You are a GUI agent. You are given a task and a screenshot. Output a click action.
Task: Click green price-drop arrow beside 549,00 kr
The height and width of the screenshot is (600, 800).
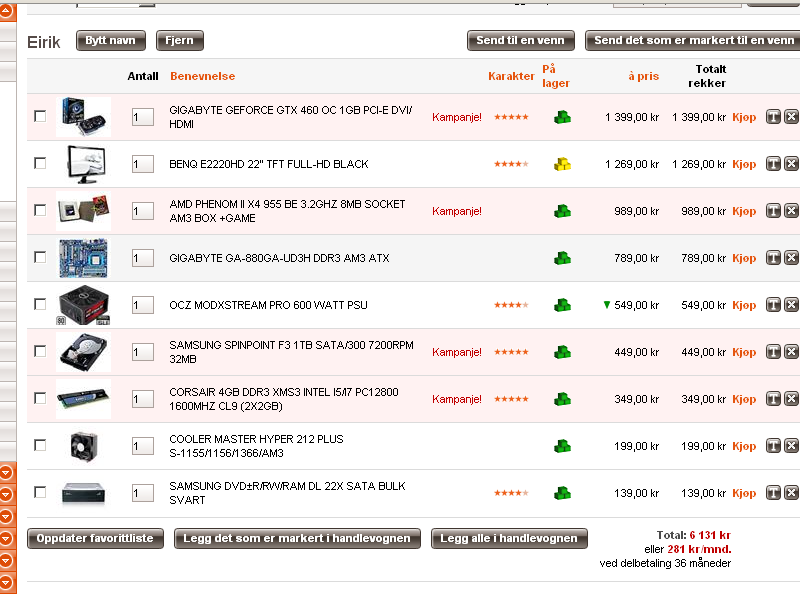[607, 305]
